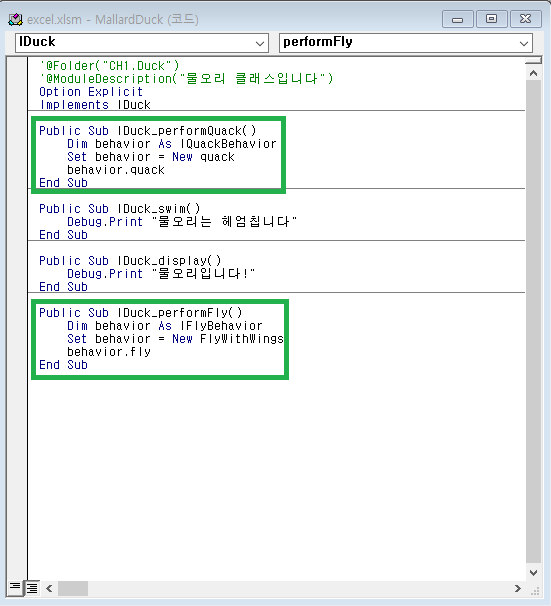Click horizontal scrollbar left arrow
Screen dimensions: 551x606
tap(49, 588)
